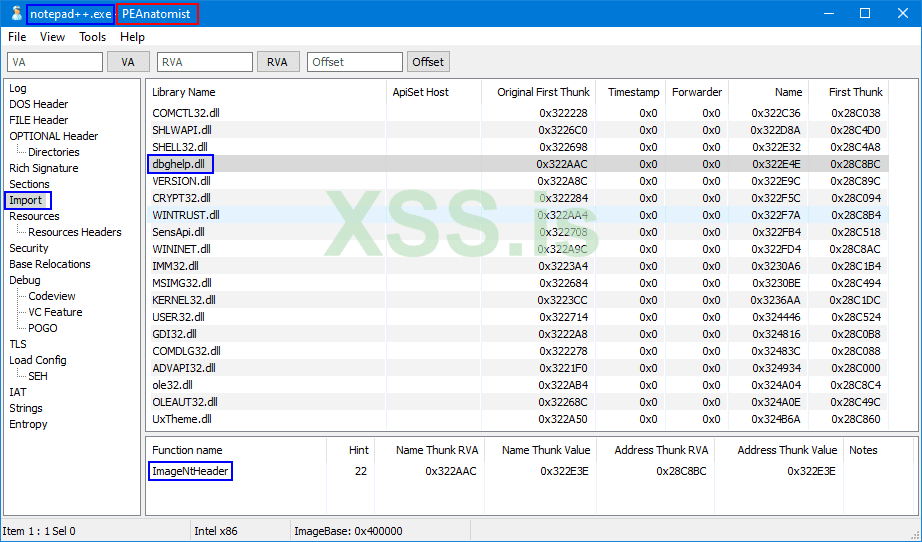Select the VERSION.dll library row
The height and width of the screenshot is (542, 922).
[x=517, y=181]
